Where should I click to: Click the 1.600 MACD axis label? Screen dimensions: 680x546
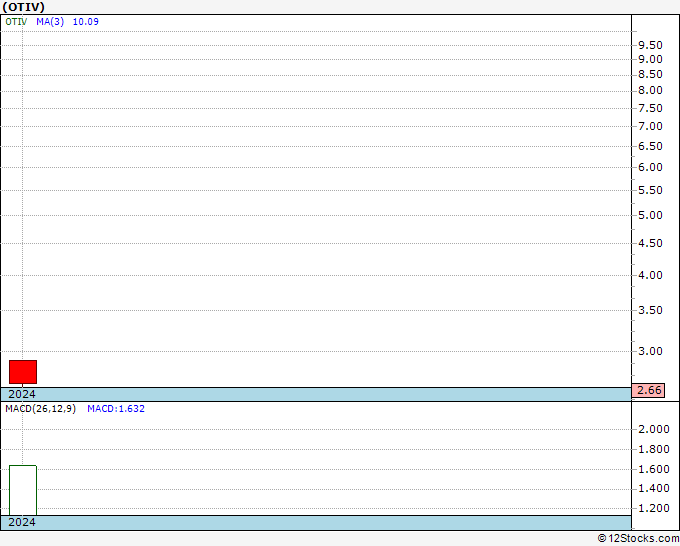point(654,469)
